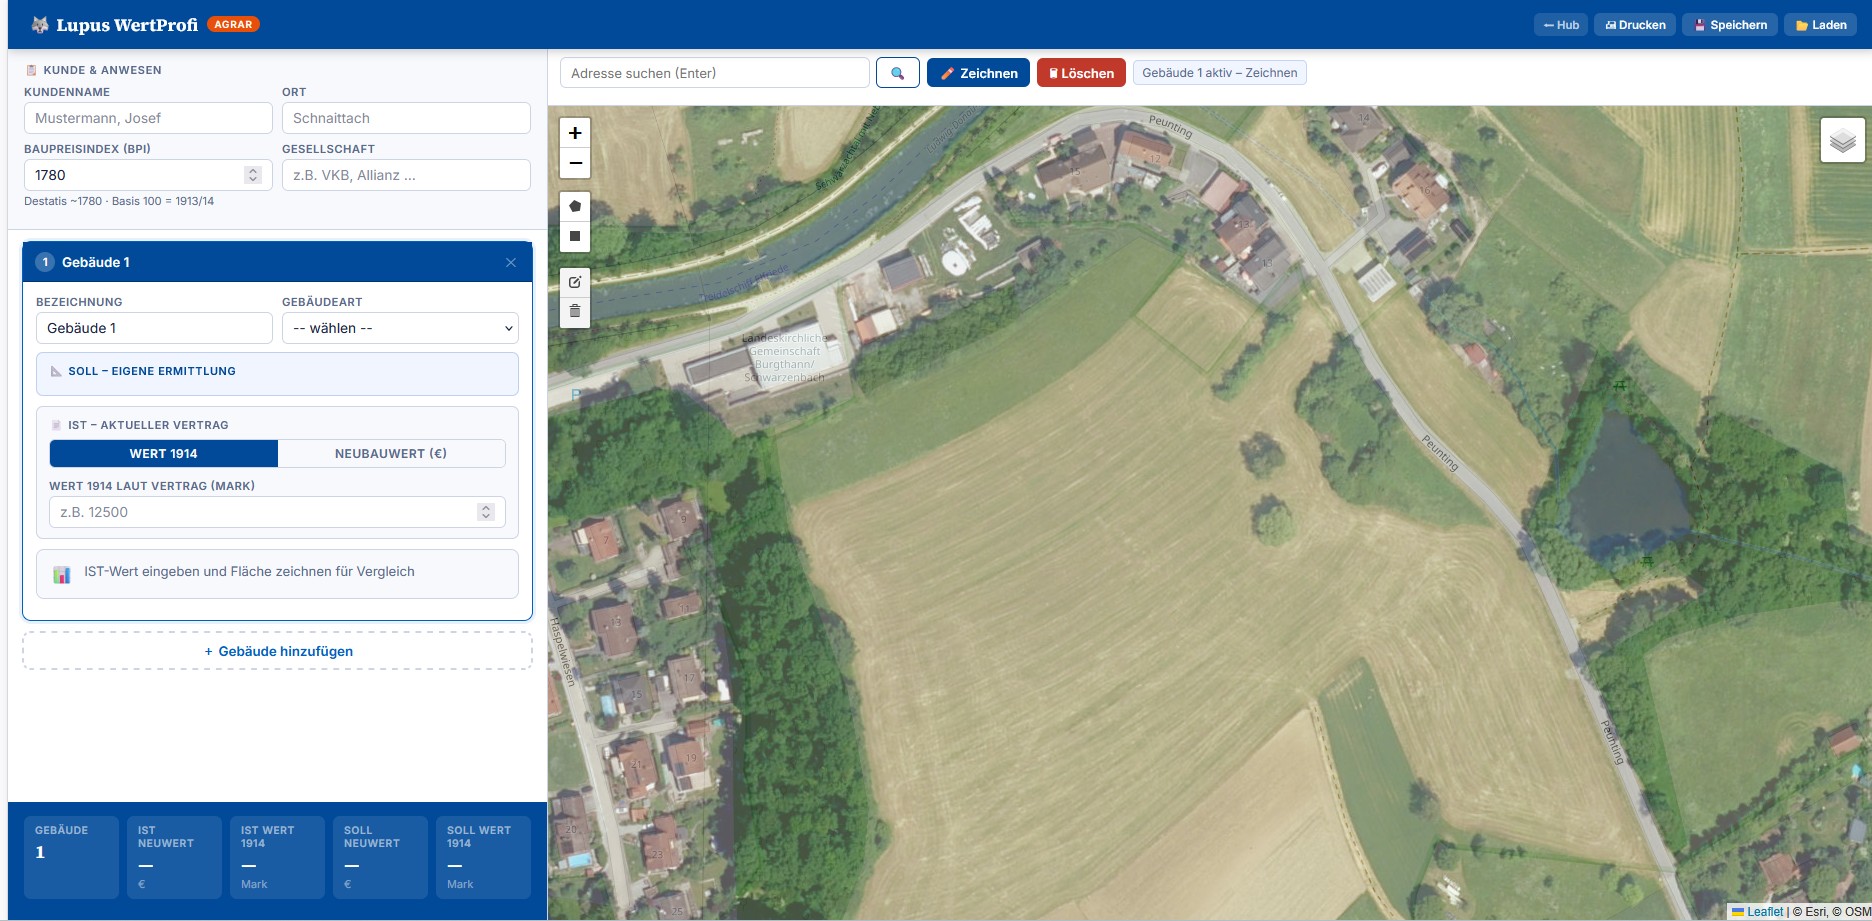Switch to Wert 1914 mode

(x=164, y=454)
